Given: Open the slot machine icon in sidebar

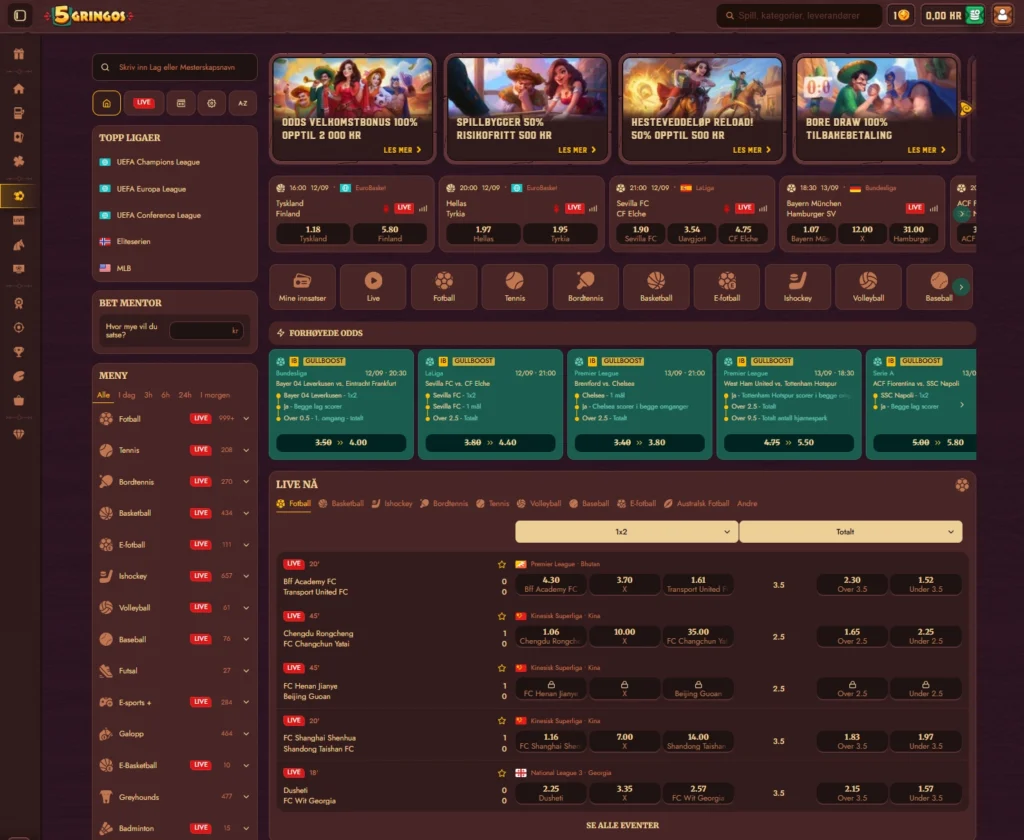Looking at the screenshot, I should (19, 113).
